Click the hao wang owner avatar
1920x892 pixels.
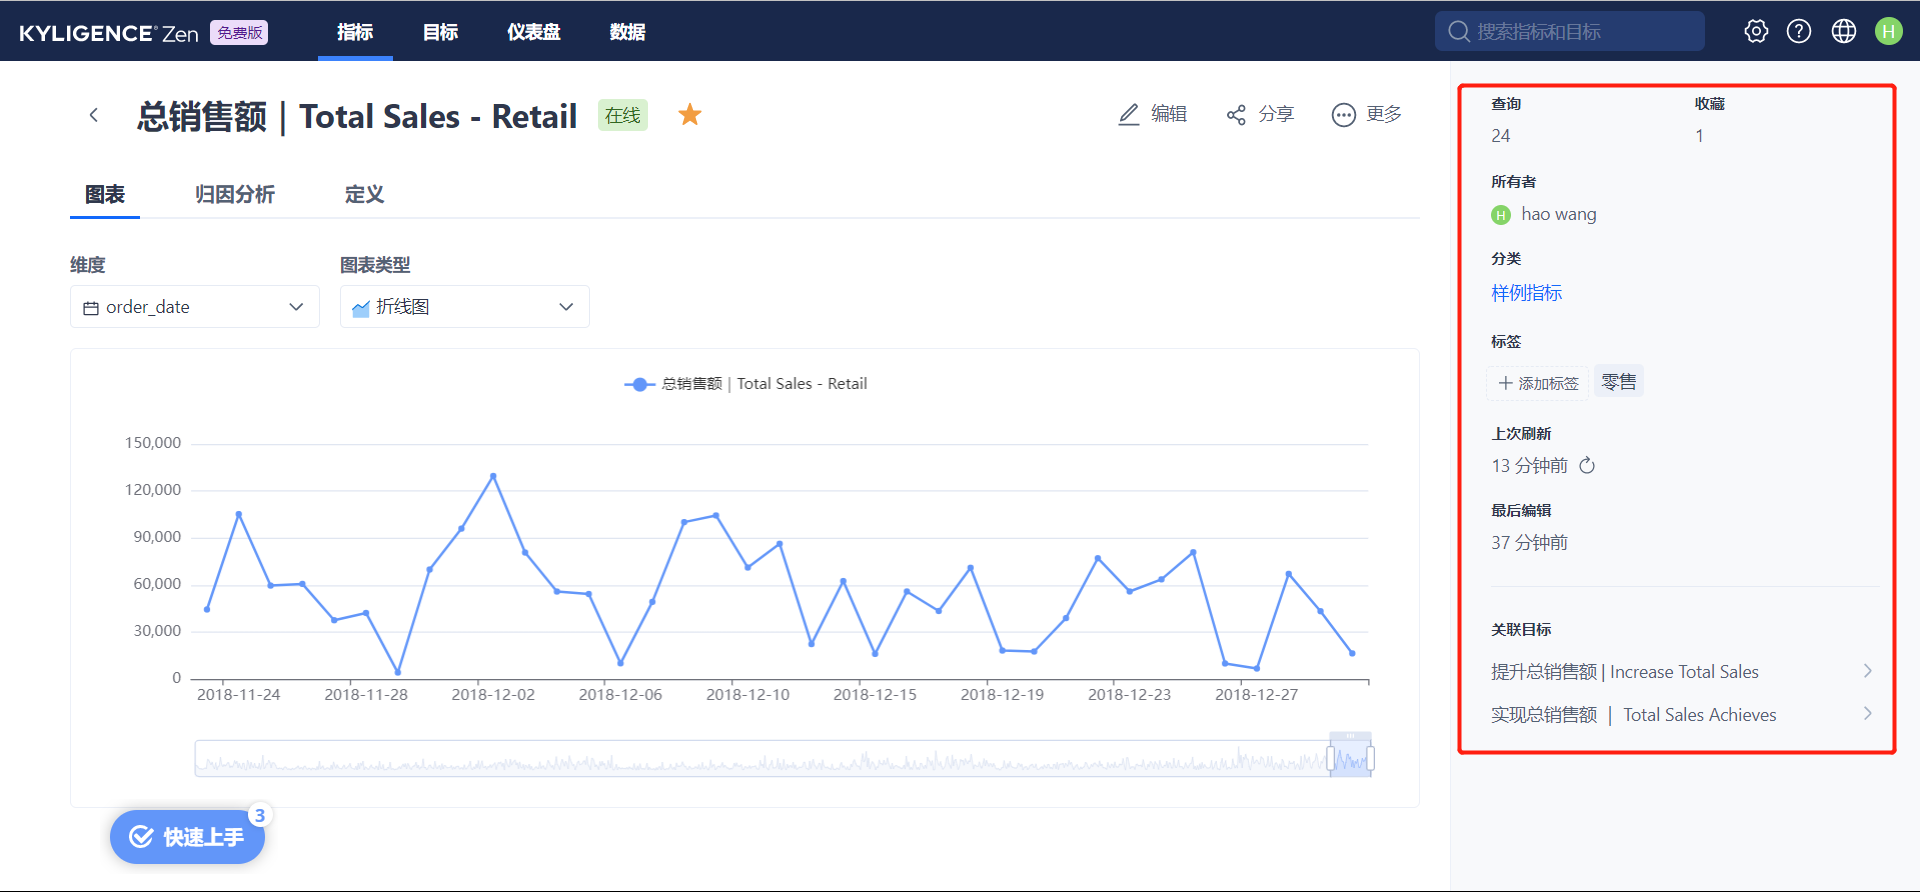coord(1501,215)
